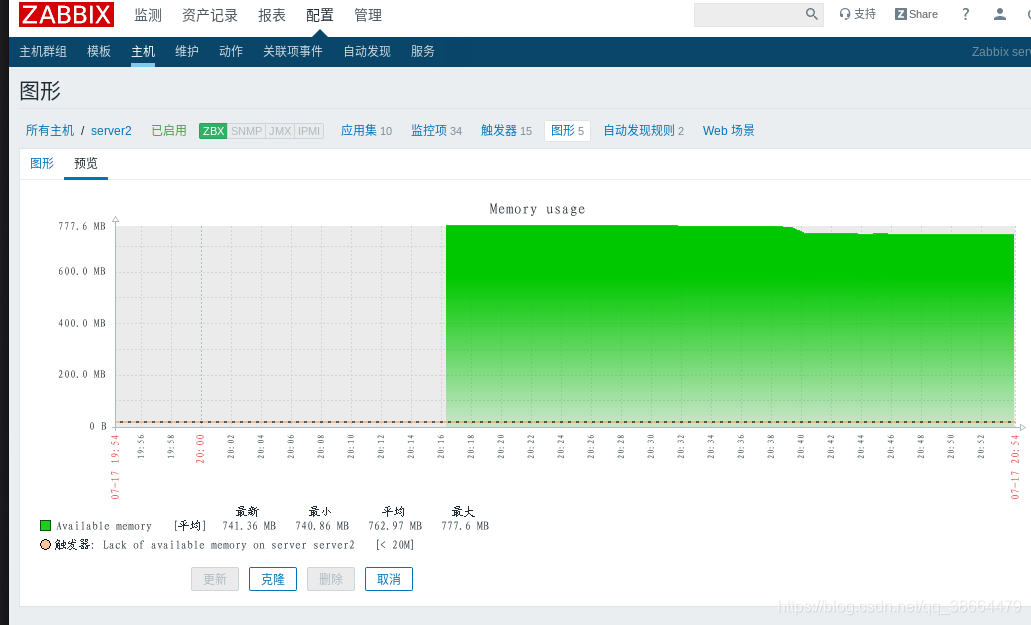Click green Available memory legend swatch
The image size is (1031, 625).
click(45, 526)
